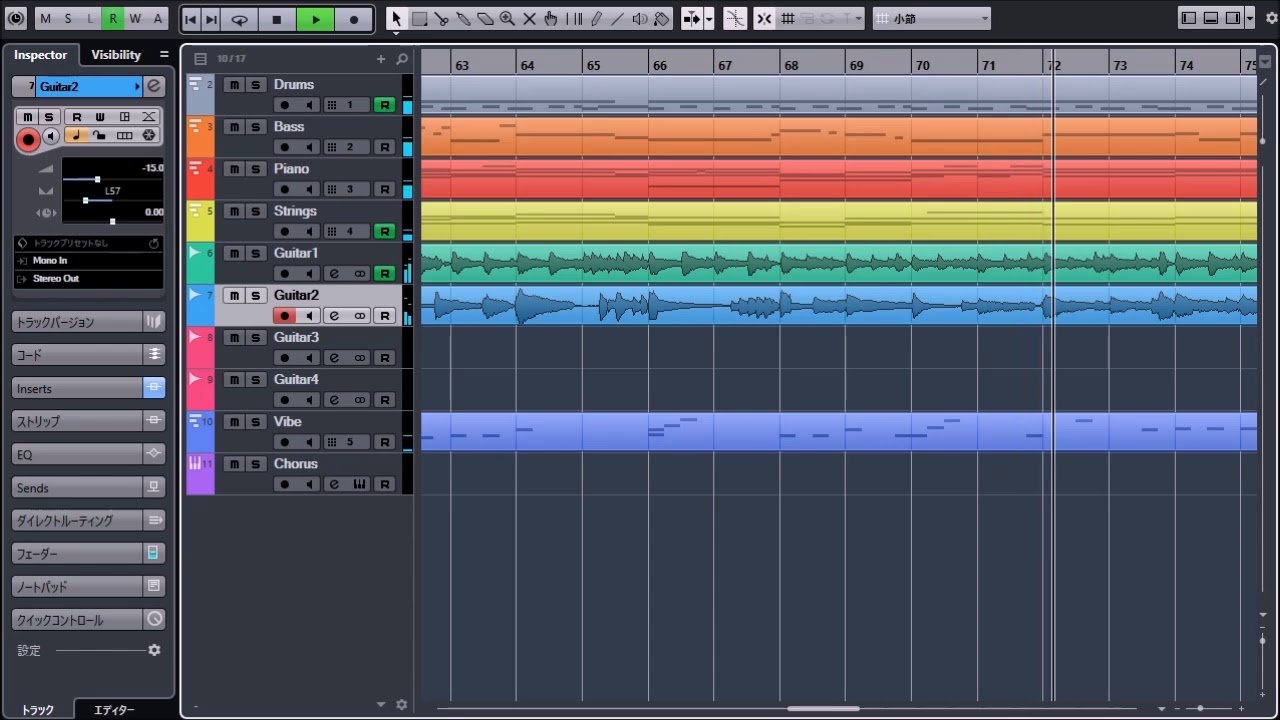Viewport: 1280px width, 720px height.
Task: Select the Mute X tool
Action: click(x=529, y=19)
